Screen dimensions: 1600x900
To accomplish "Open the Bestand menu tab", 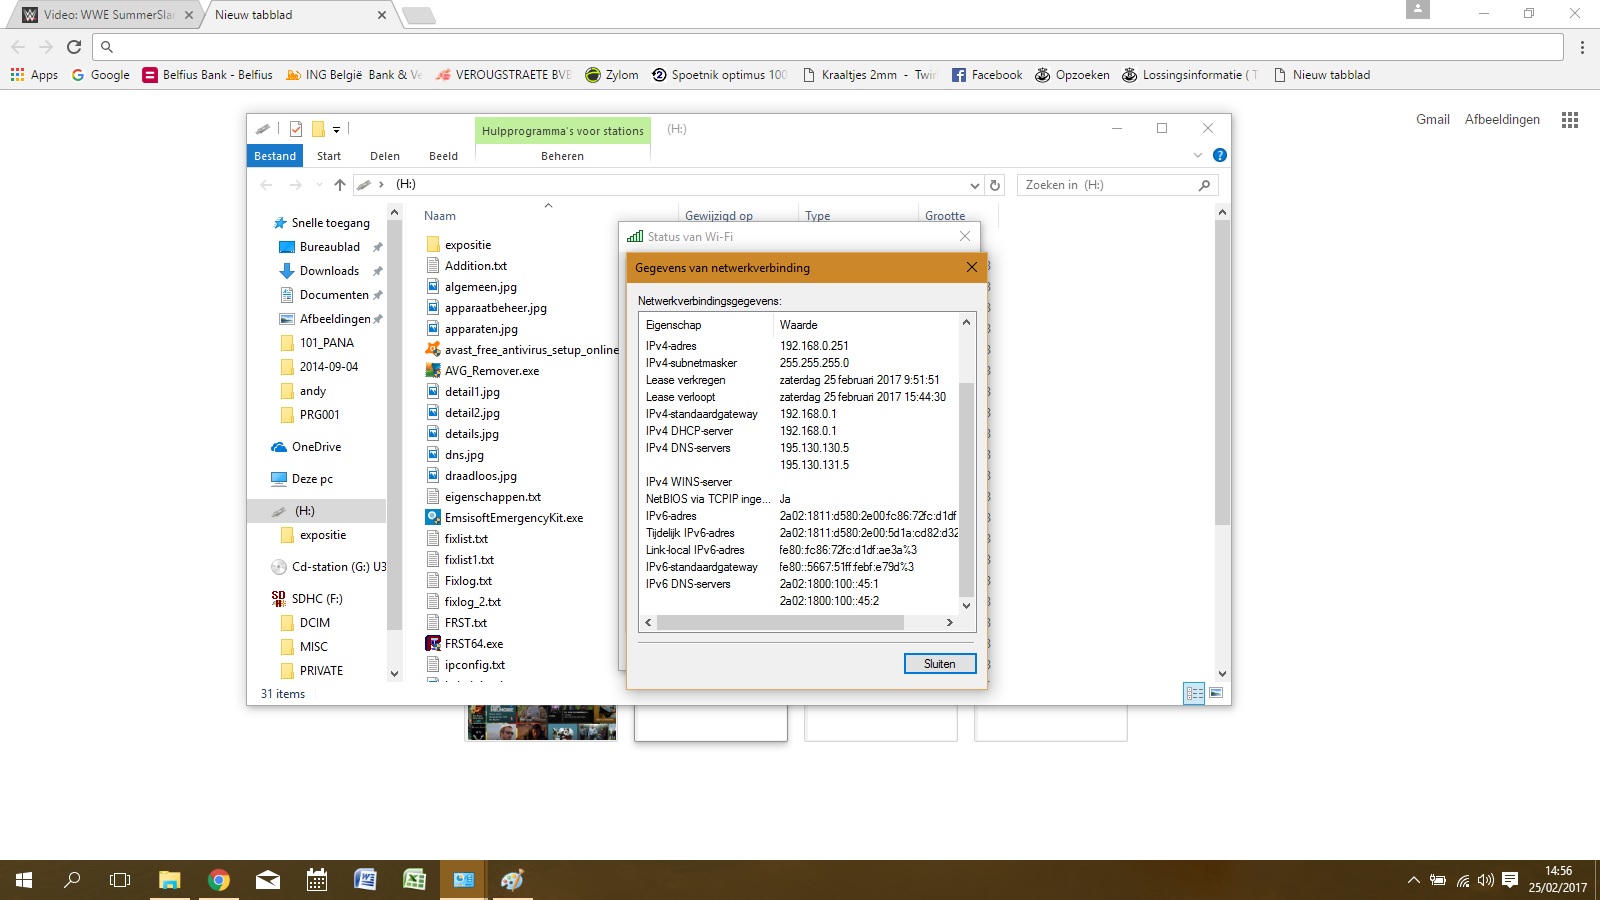I will pos(275,156).
